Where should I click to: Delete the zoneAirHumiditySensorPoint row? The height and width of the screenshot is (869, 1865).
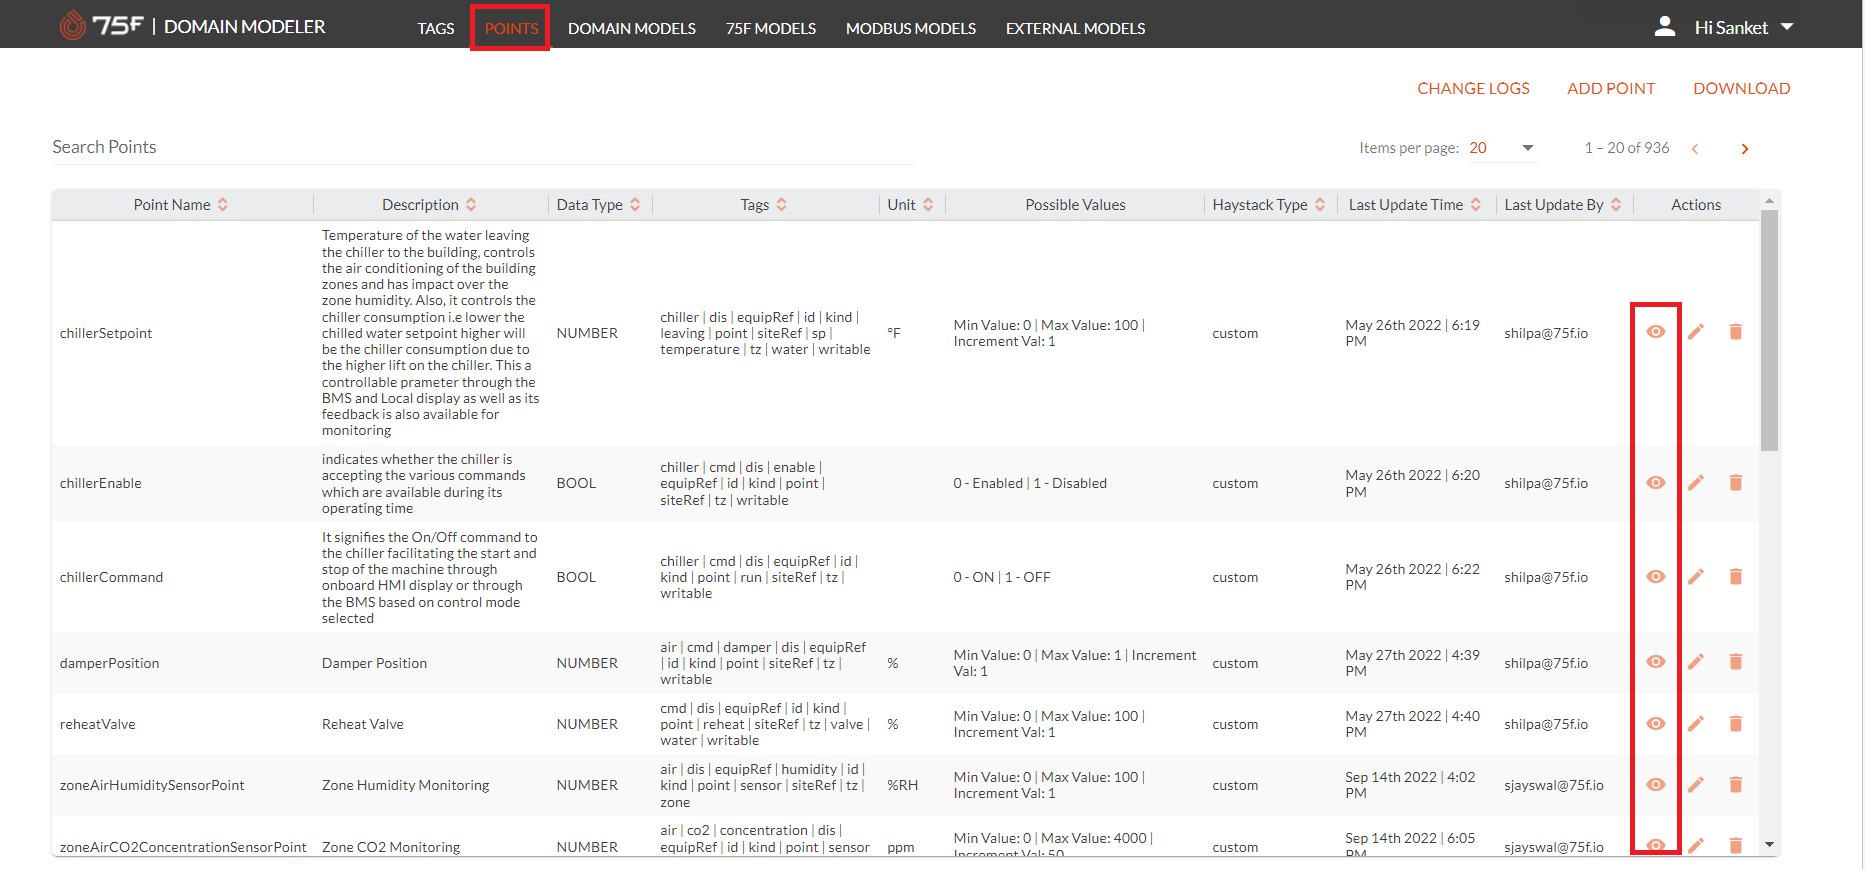pos(1736,785)
